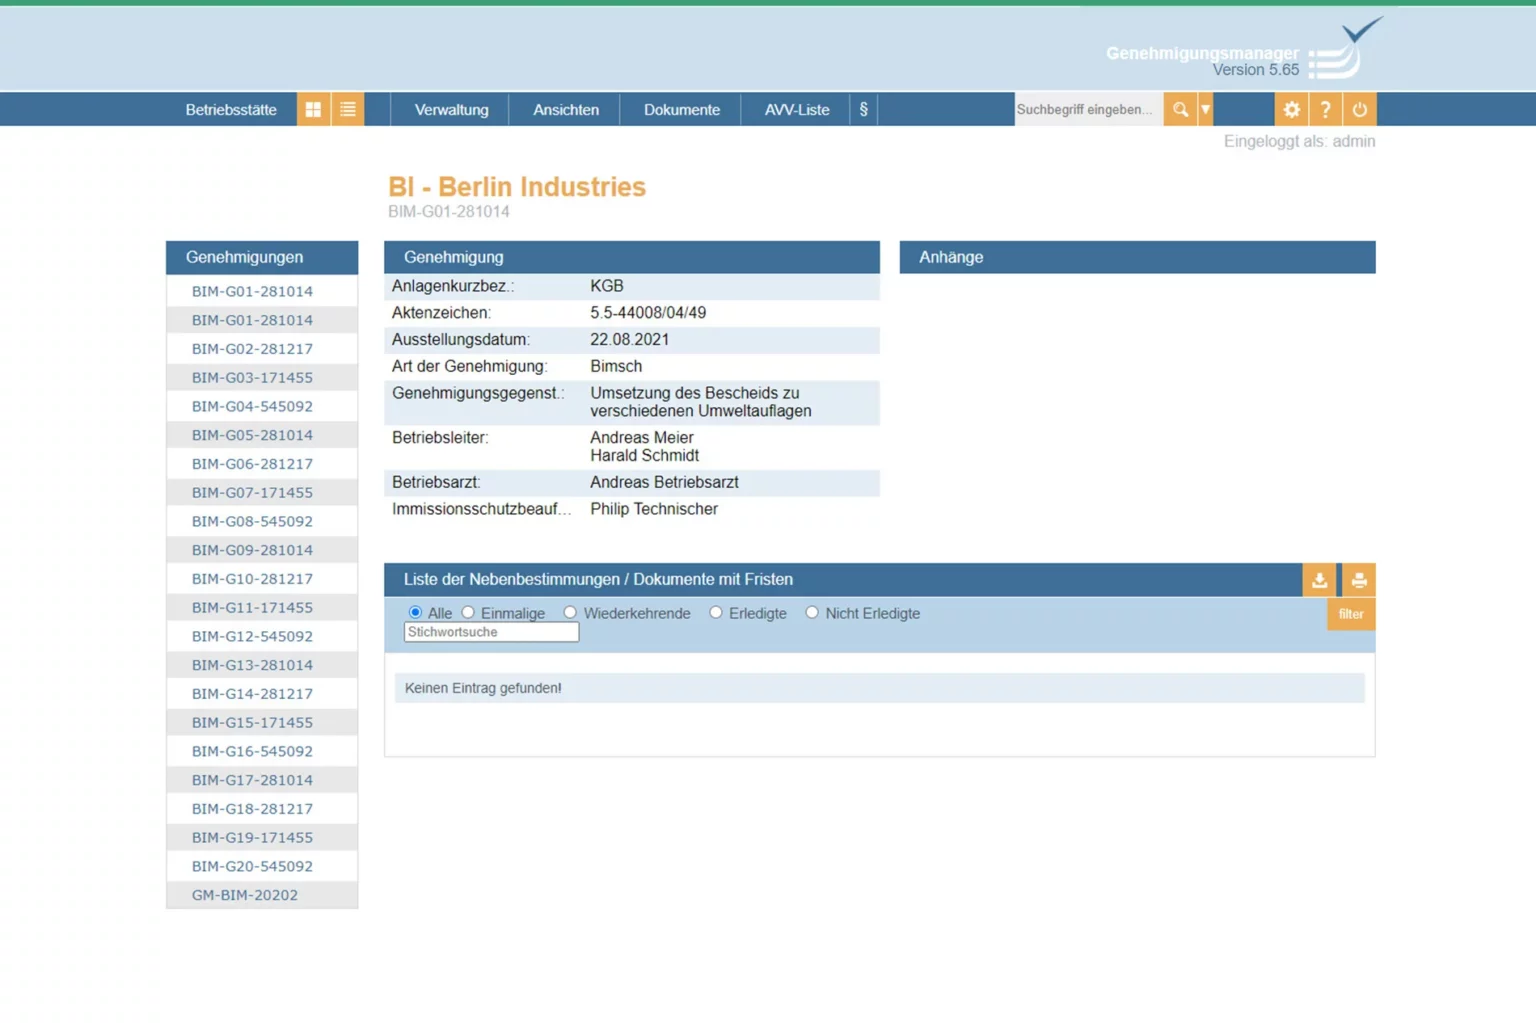Choose the Nicht Erledigte filter option
1536x1023 pixels.
812,613
